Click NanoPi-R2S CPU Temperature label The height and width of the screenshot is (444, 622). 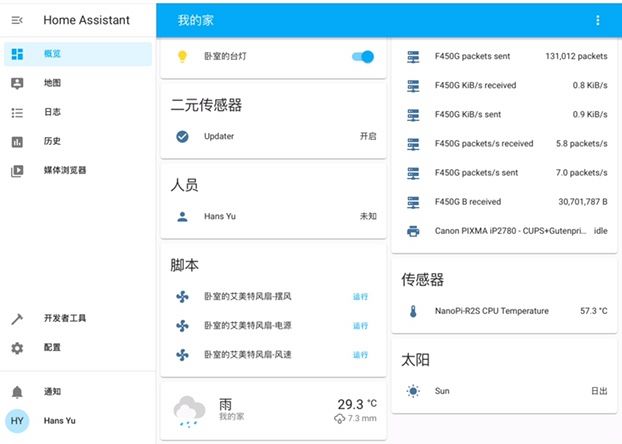[x=492, y=311]
